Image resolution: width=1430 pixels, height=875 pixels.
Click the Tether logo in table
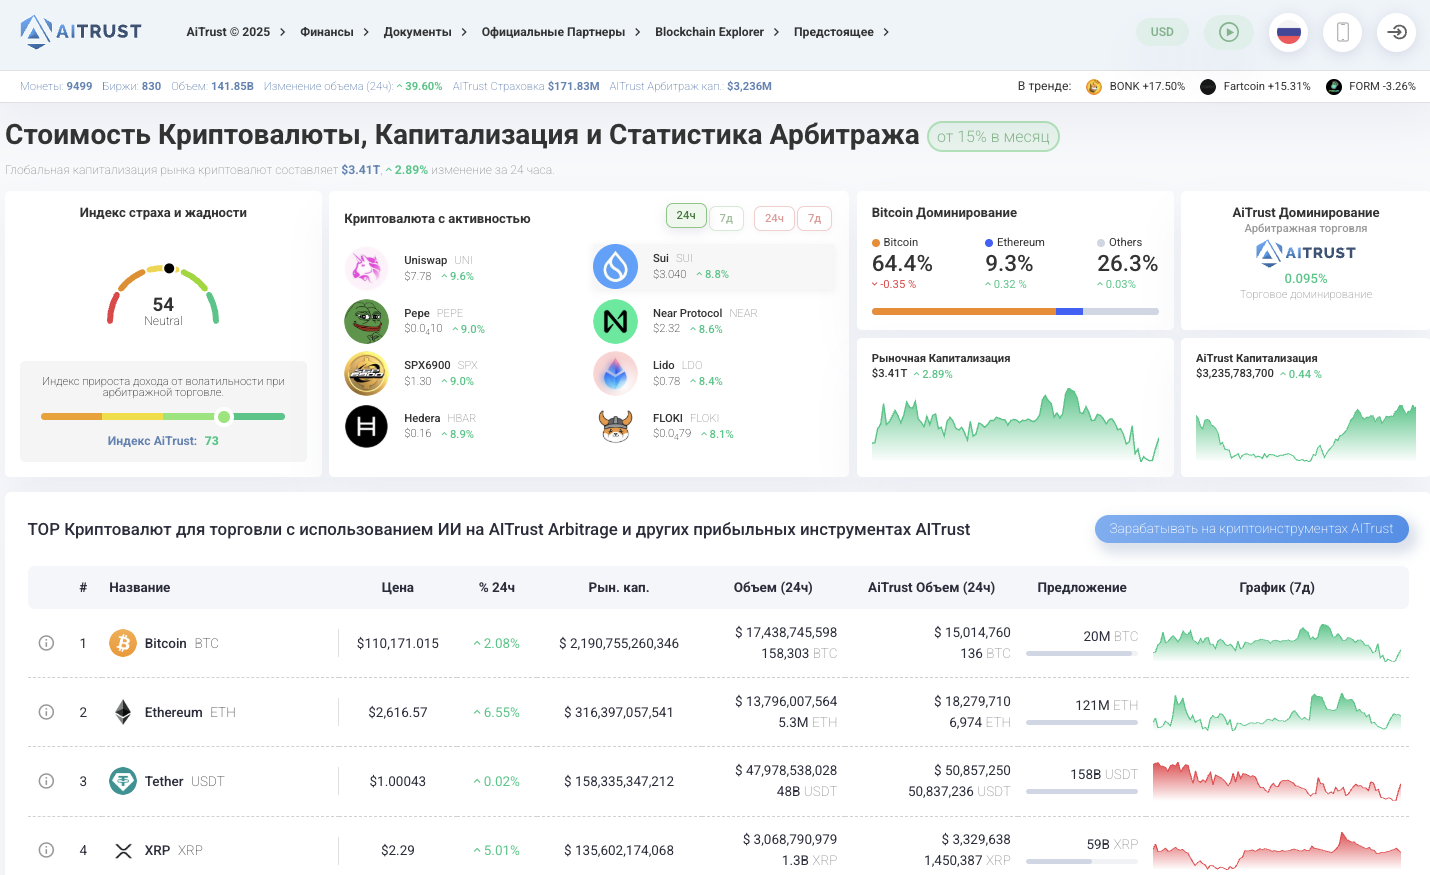(123, 781)
